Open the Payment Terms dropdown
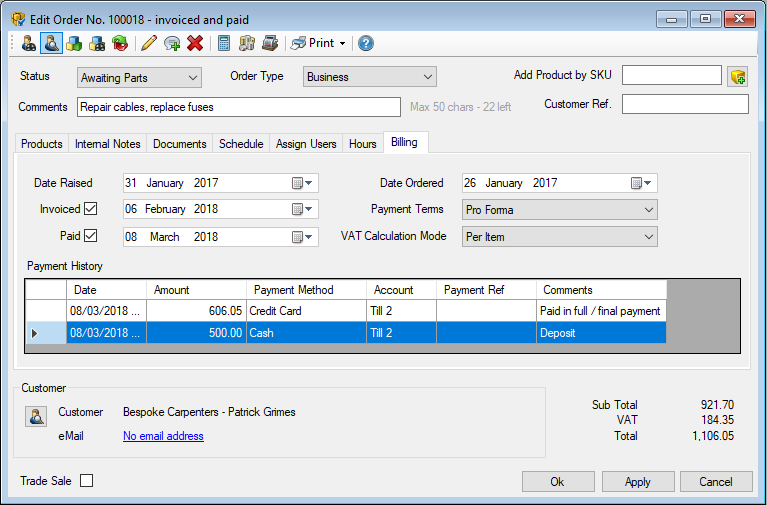 coord(559,210)
